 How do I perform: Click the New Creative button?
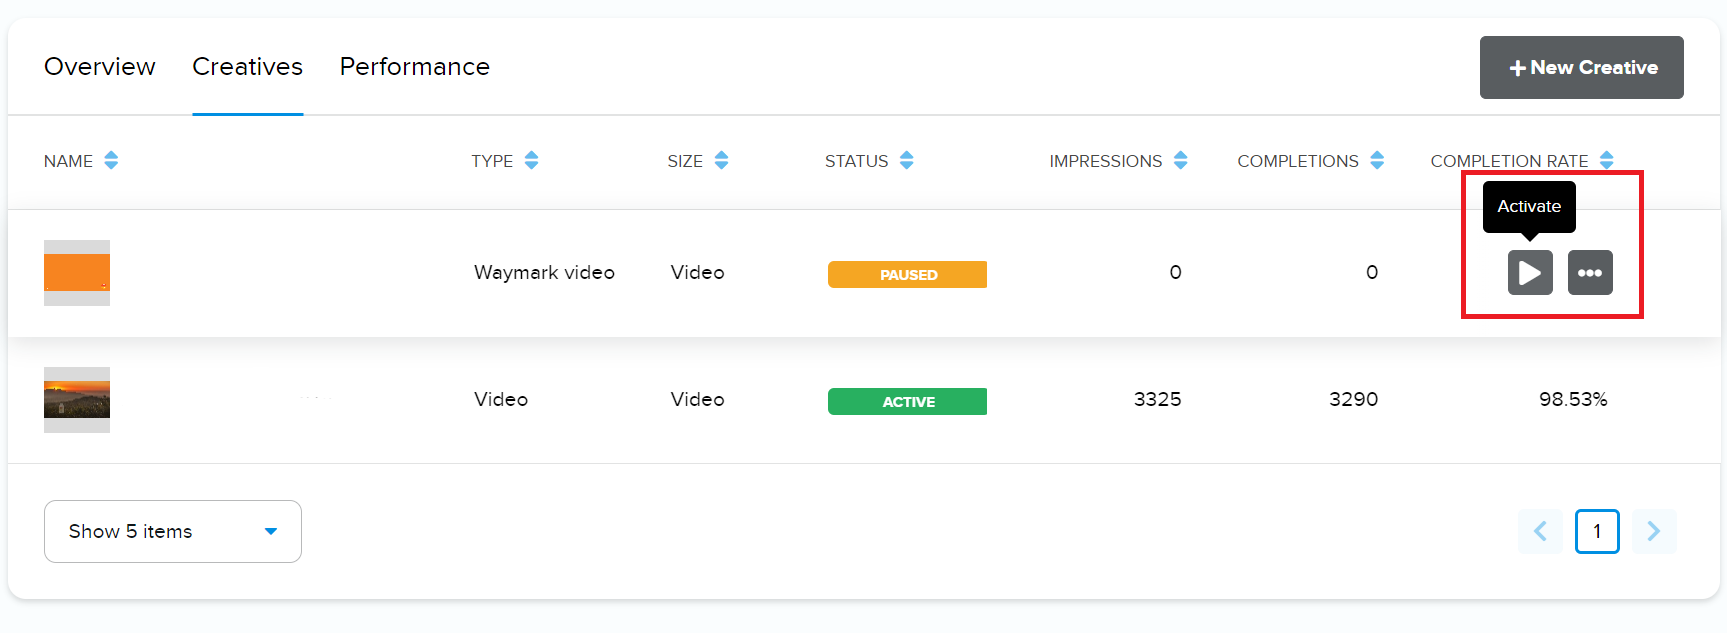point(1582,67)
